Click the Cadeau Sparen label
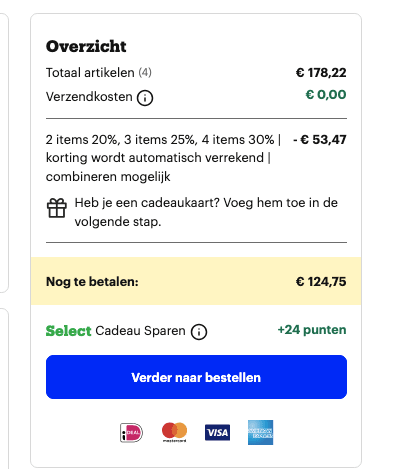This screenshot has height=469, width=394. click(x=140, y=331)
